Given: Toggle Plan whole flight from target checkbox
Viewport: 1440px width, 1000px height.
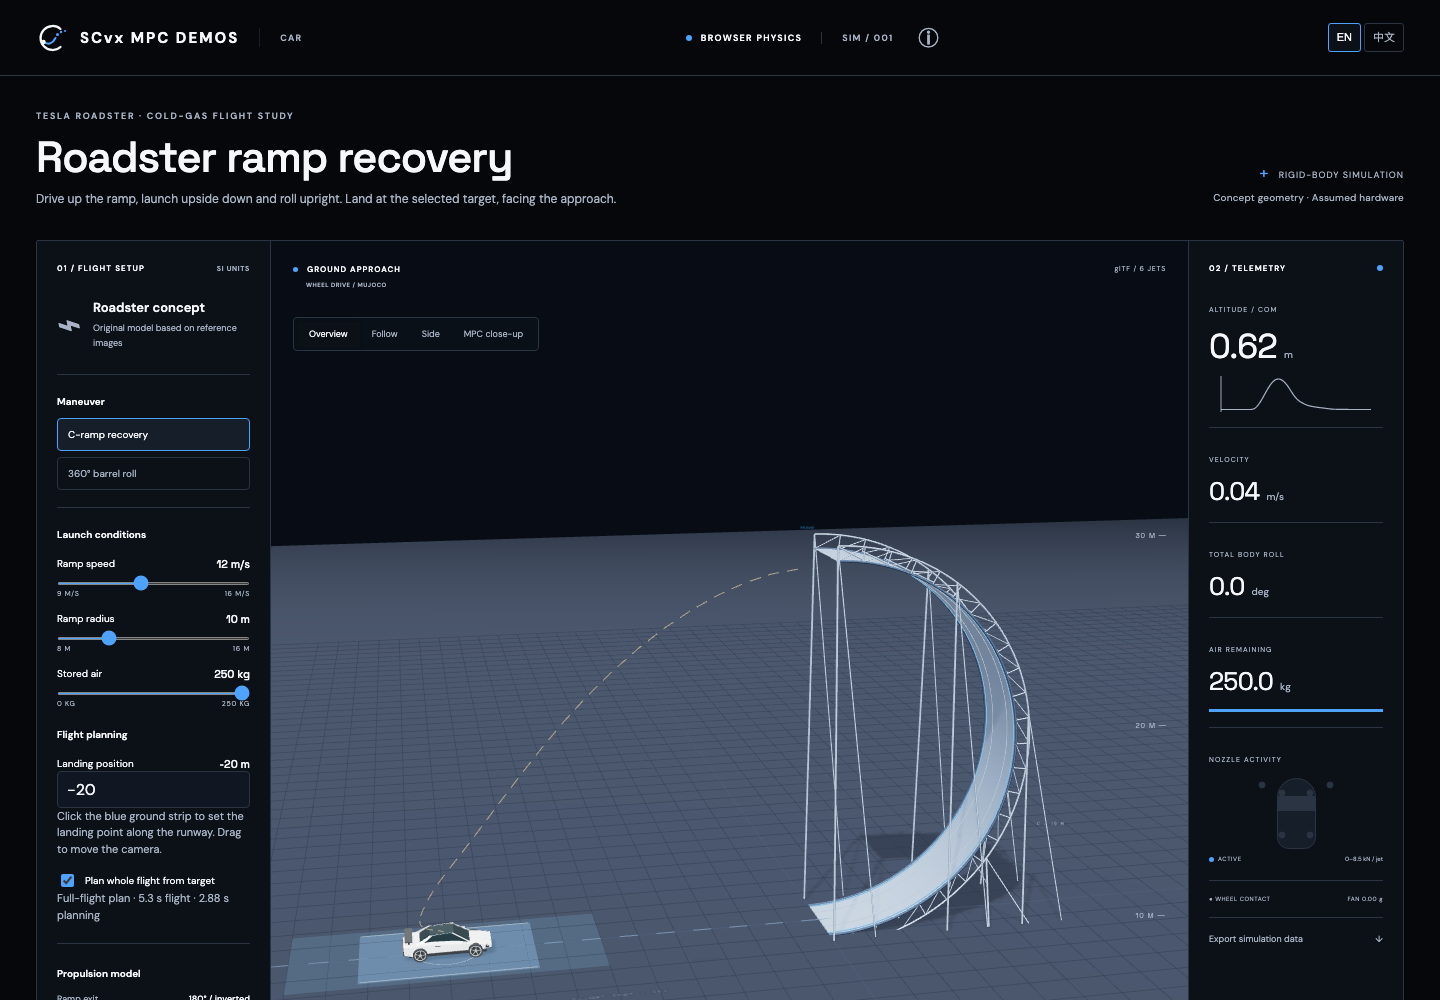Looking at the screenshot, I should 67,881.
